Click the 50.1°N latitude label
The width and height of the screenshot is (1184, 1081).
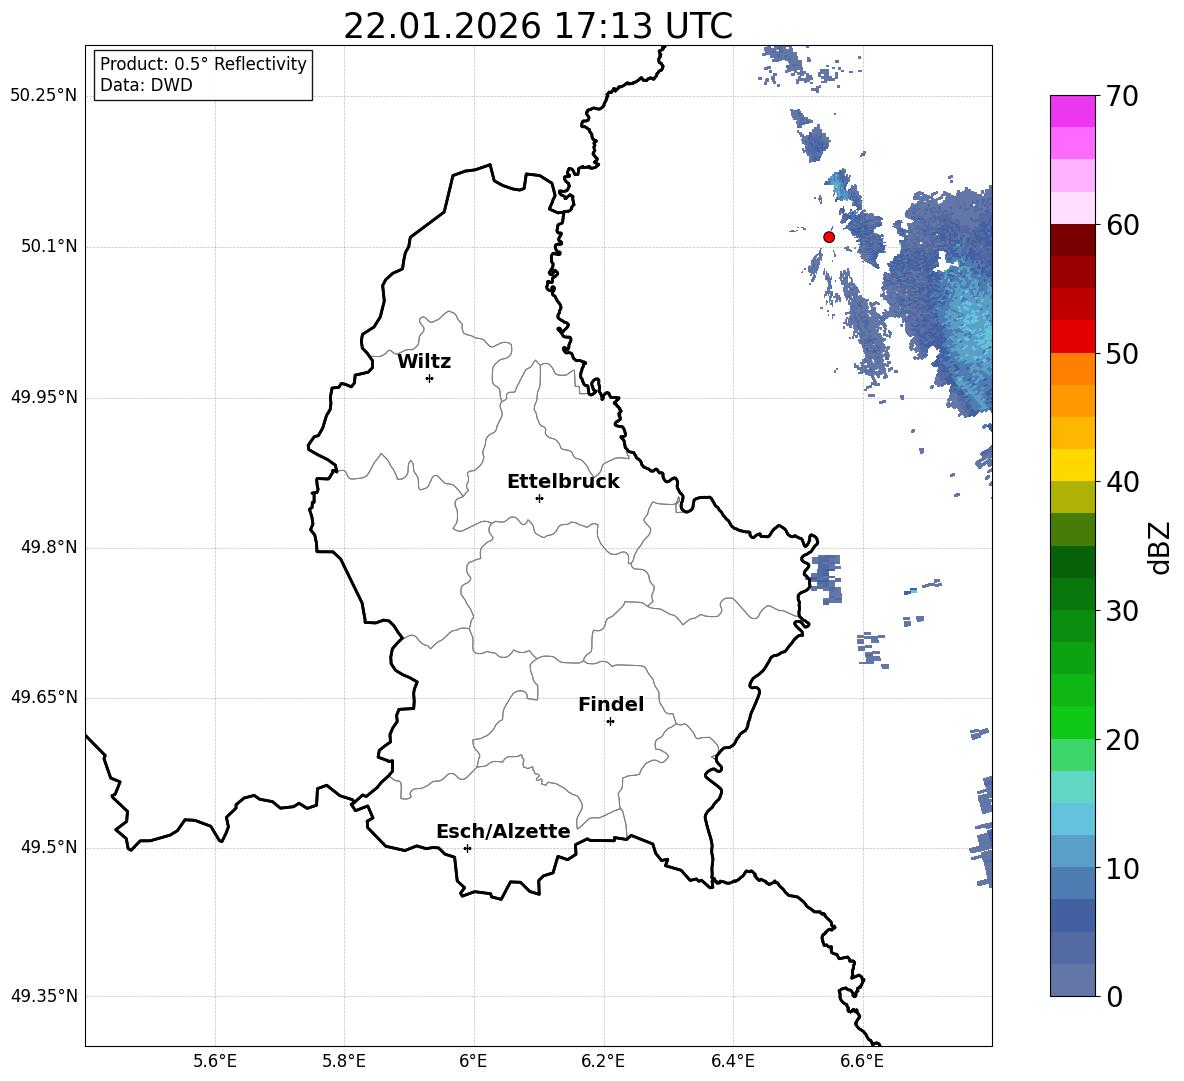tap(49, 247)
